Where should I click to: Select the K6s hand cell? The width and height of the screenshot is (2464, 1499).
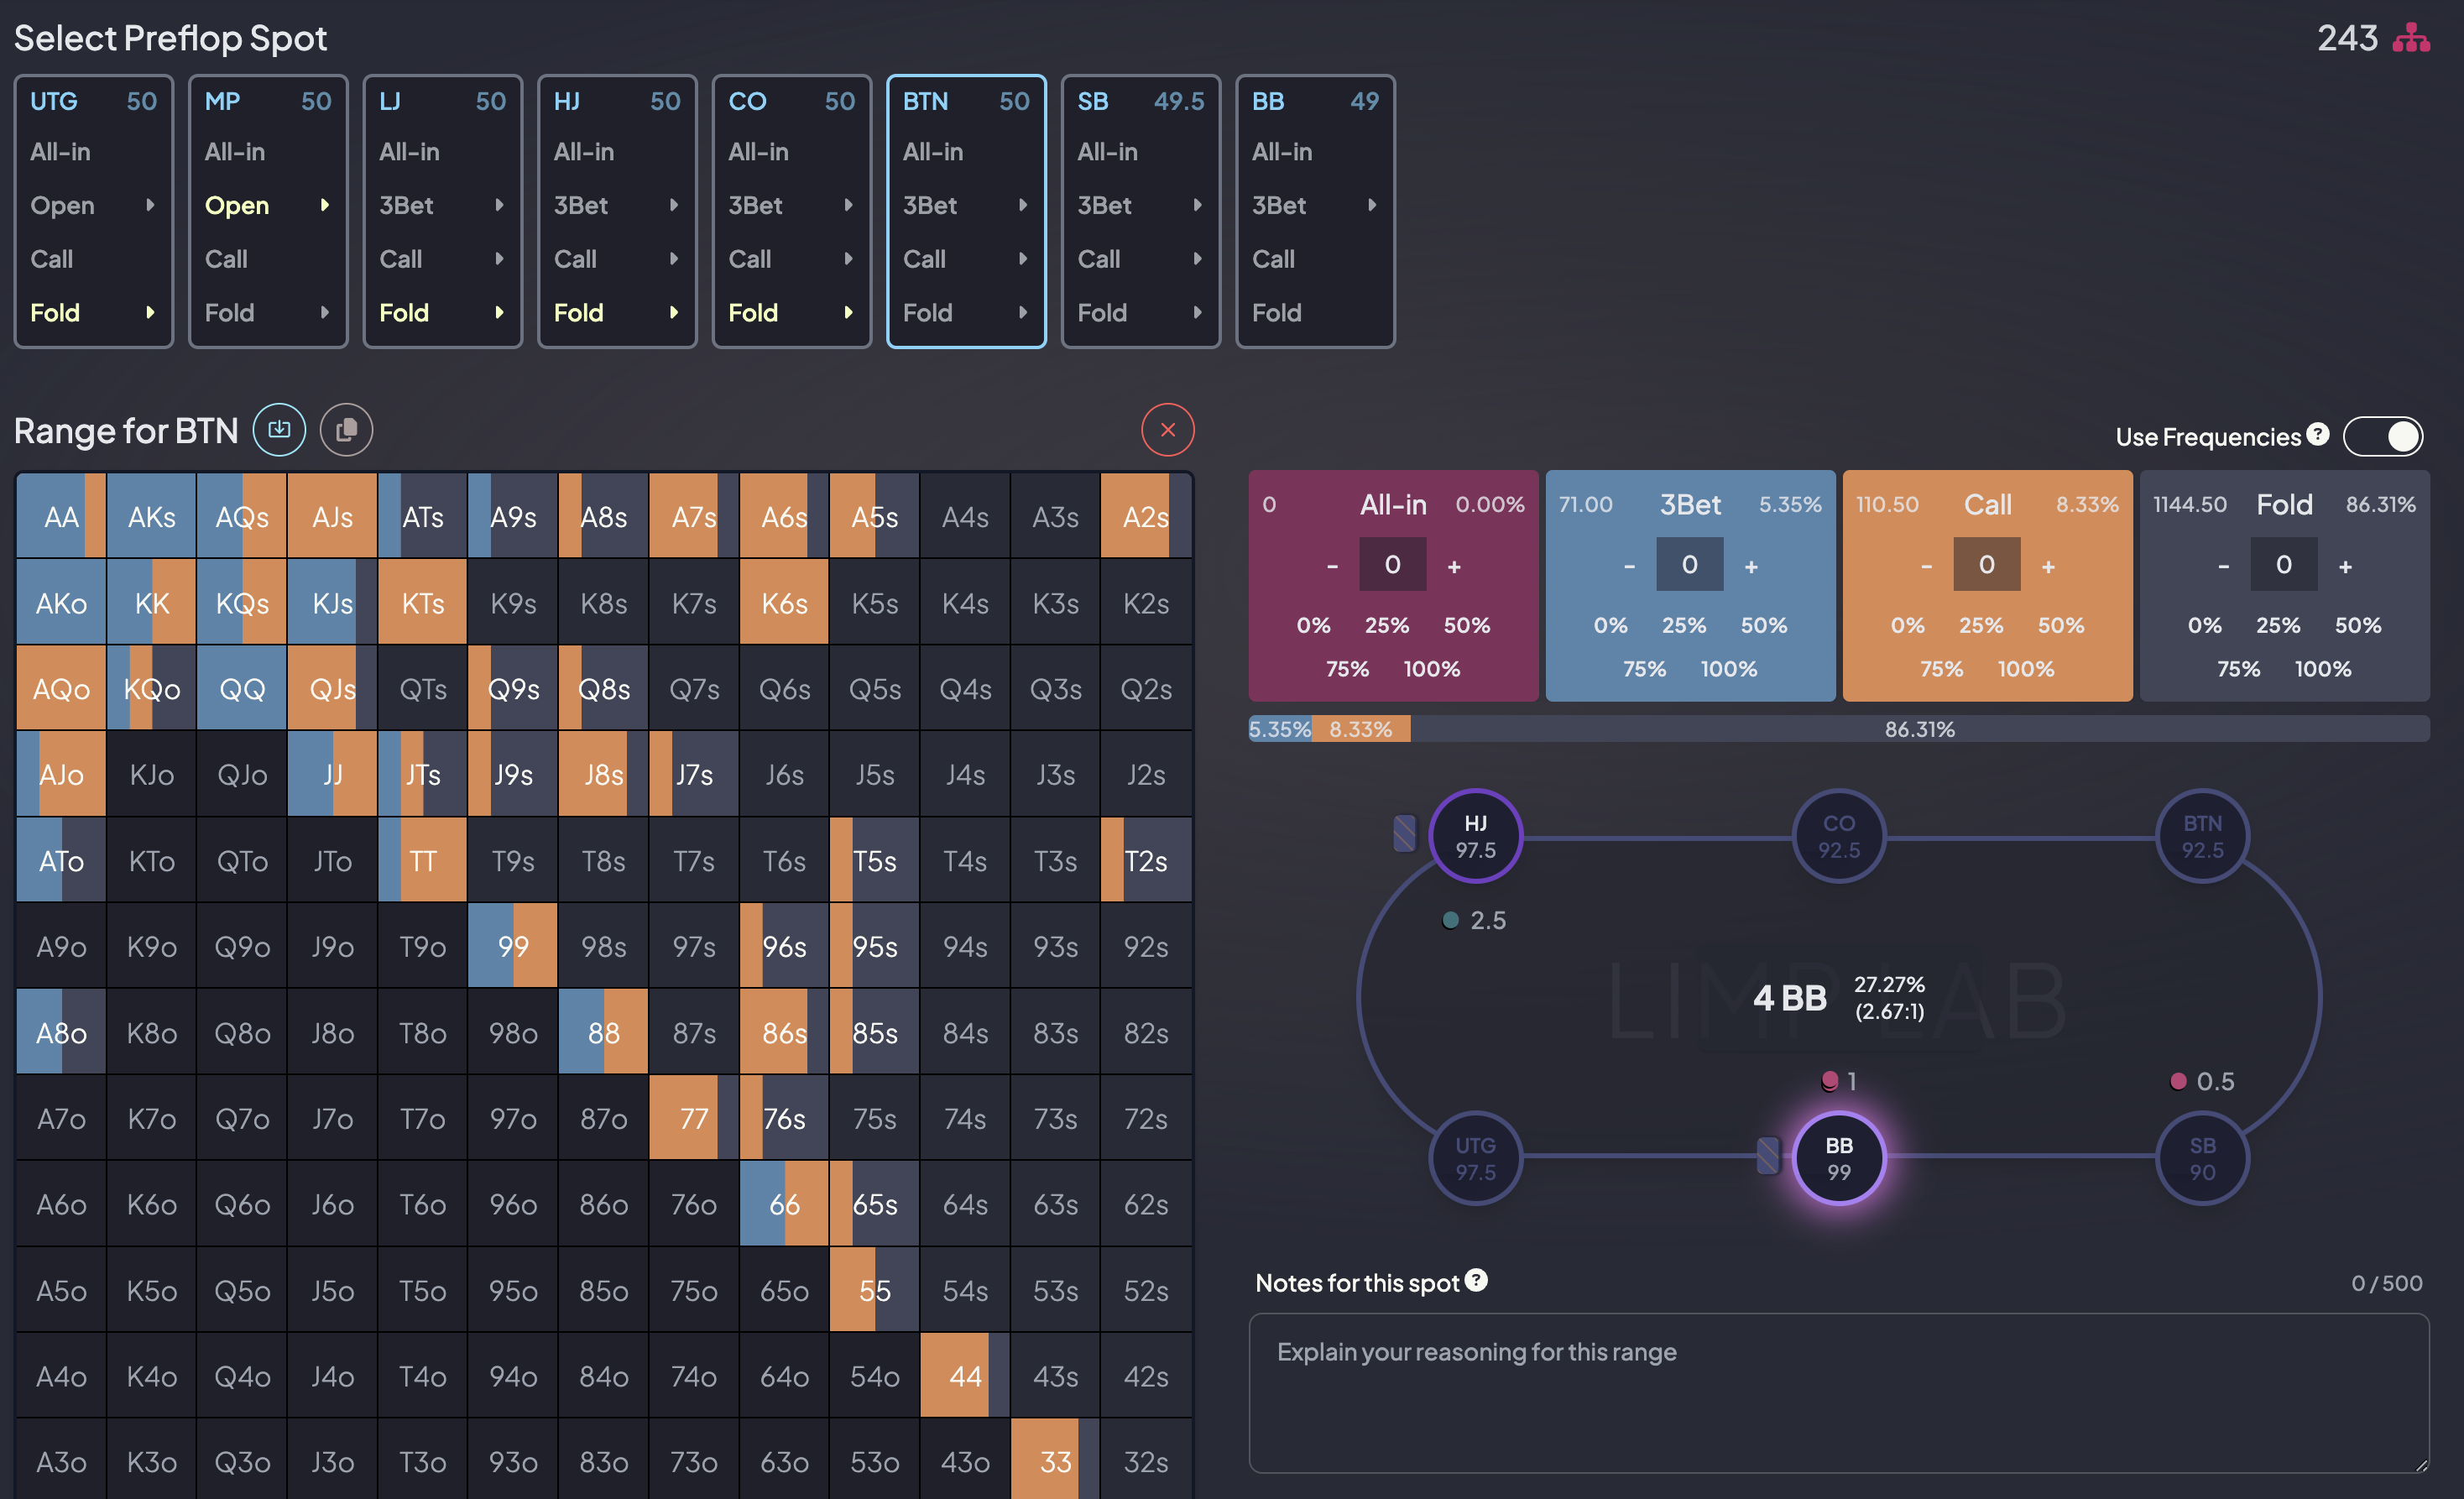[784, 602]
